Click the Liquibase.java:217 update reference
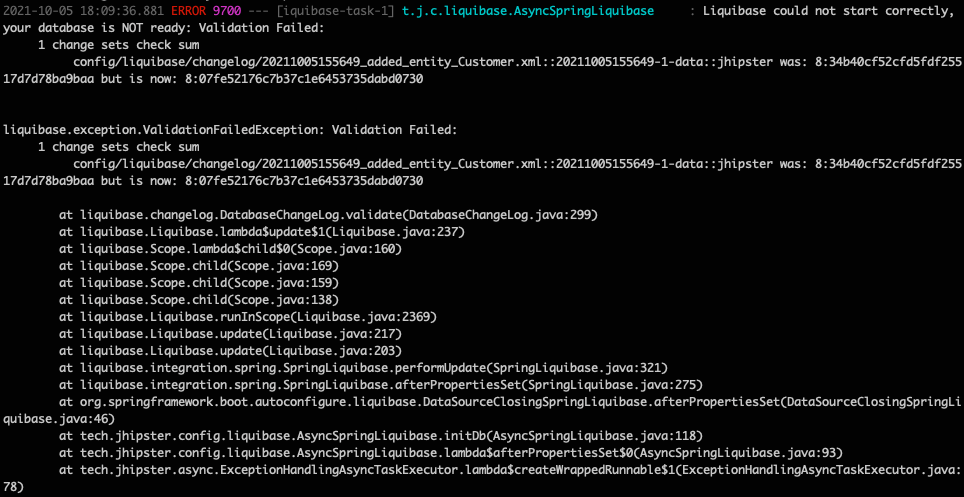Viewport: 964px width, 497px height. pos(349,334)
